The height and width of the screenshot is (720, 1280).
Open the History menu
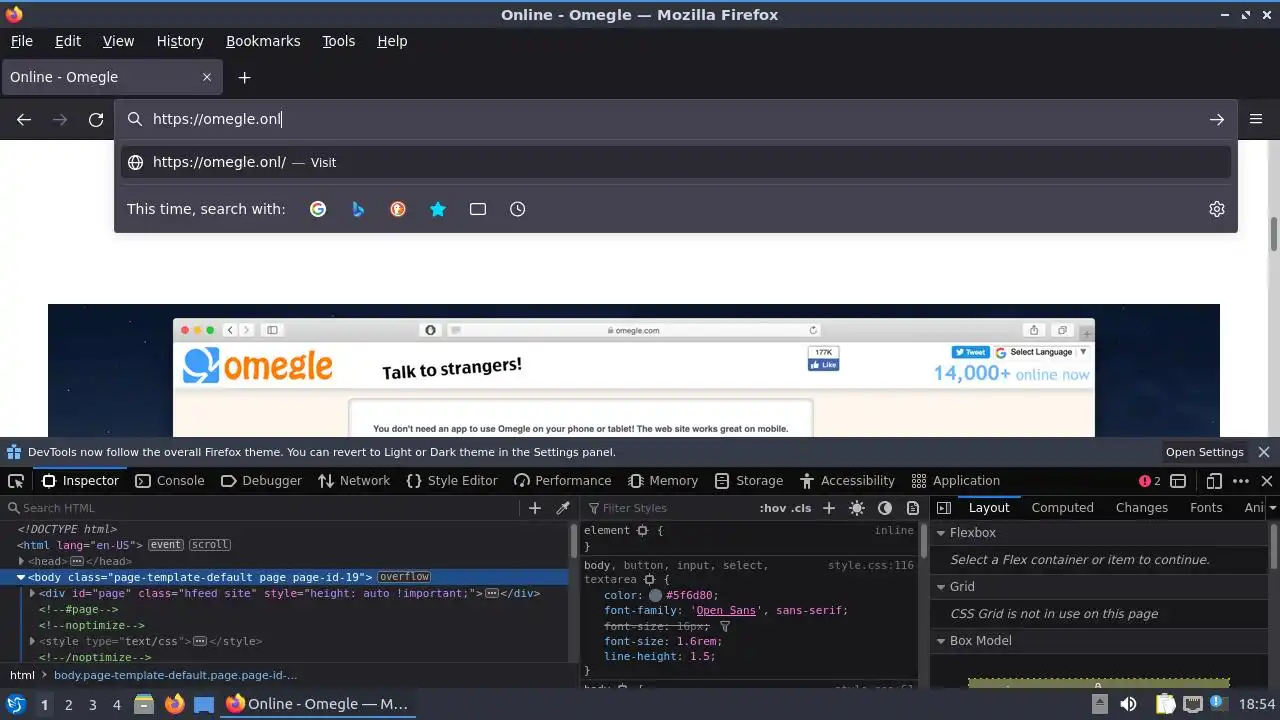point(180,41)
